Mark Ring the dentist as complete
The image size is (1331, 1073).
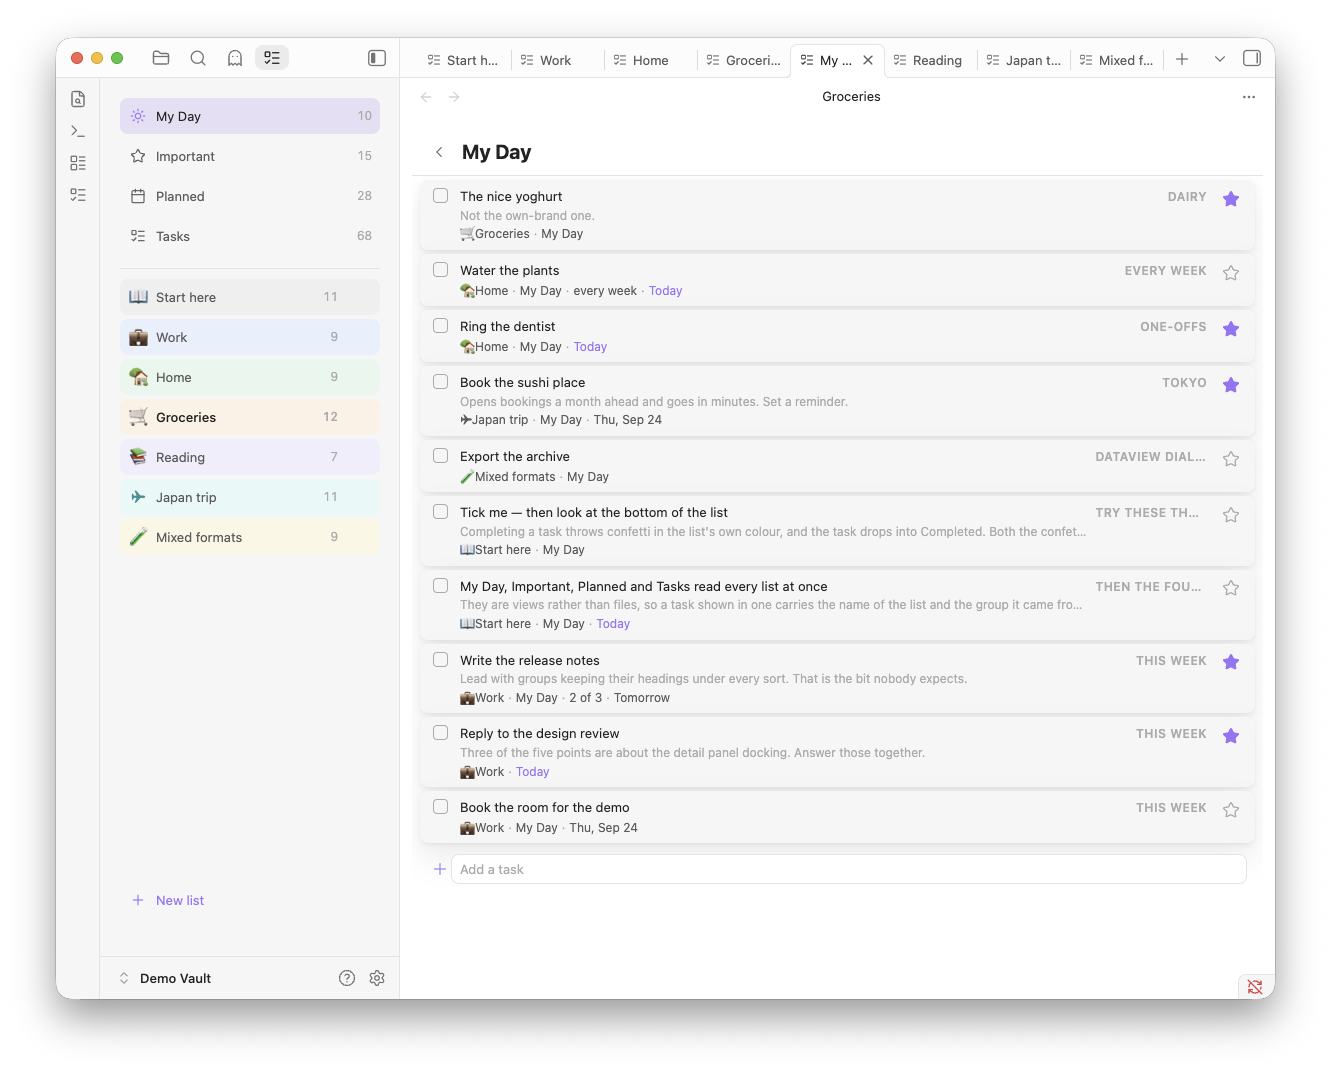pyautogui.click(x=440, y=326)
